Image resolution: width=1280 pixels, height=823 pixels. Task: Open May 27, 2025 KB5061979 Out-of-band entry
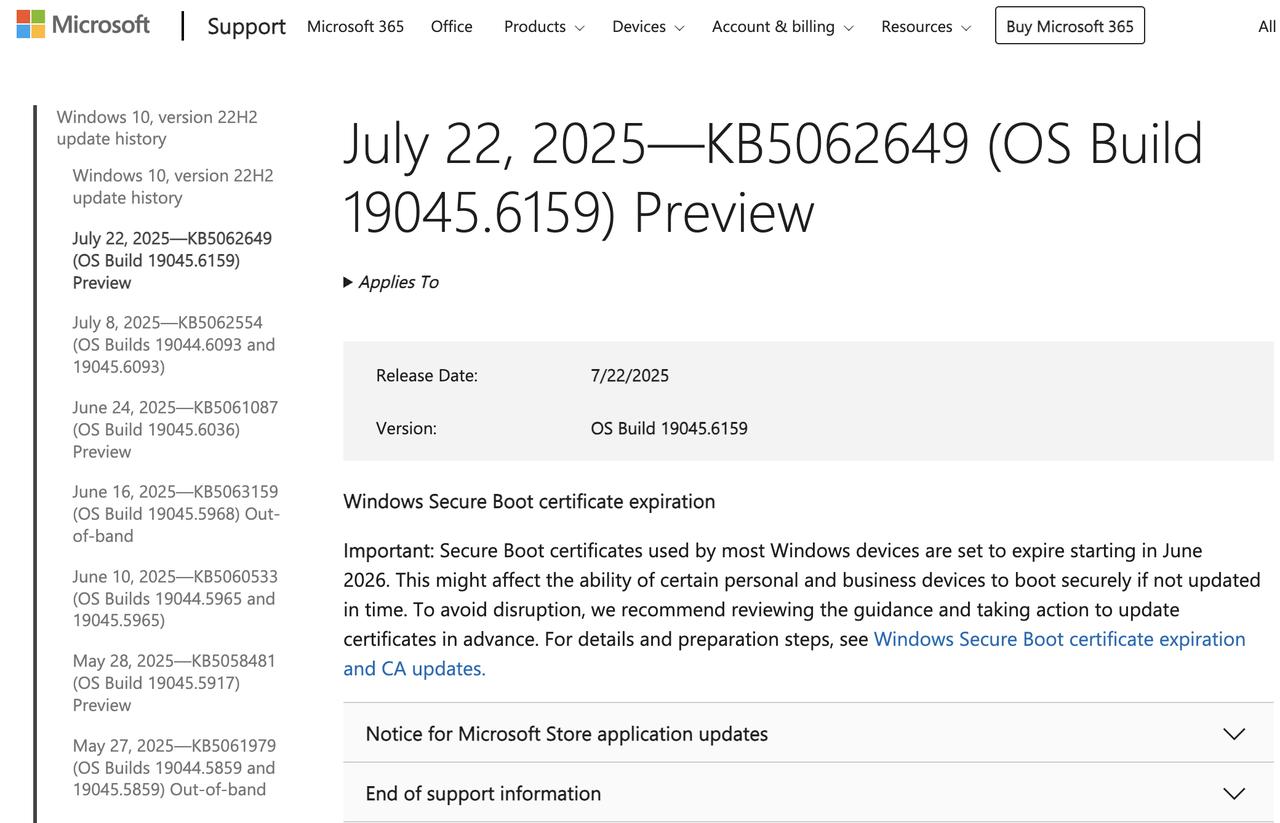174,767
